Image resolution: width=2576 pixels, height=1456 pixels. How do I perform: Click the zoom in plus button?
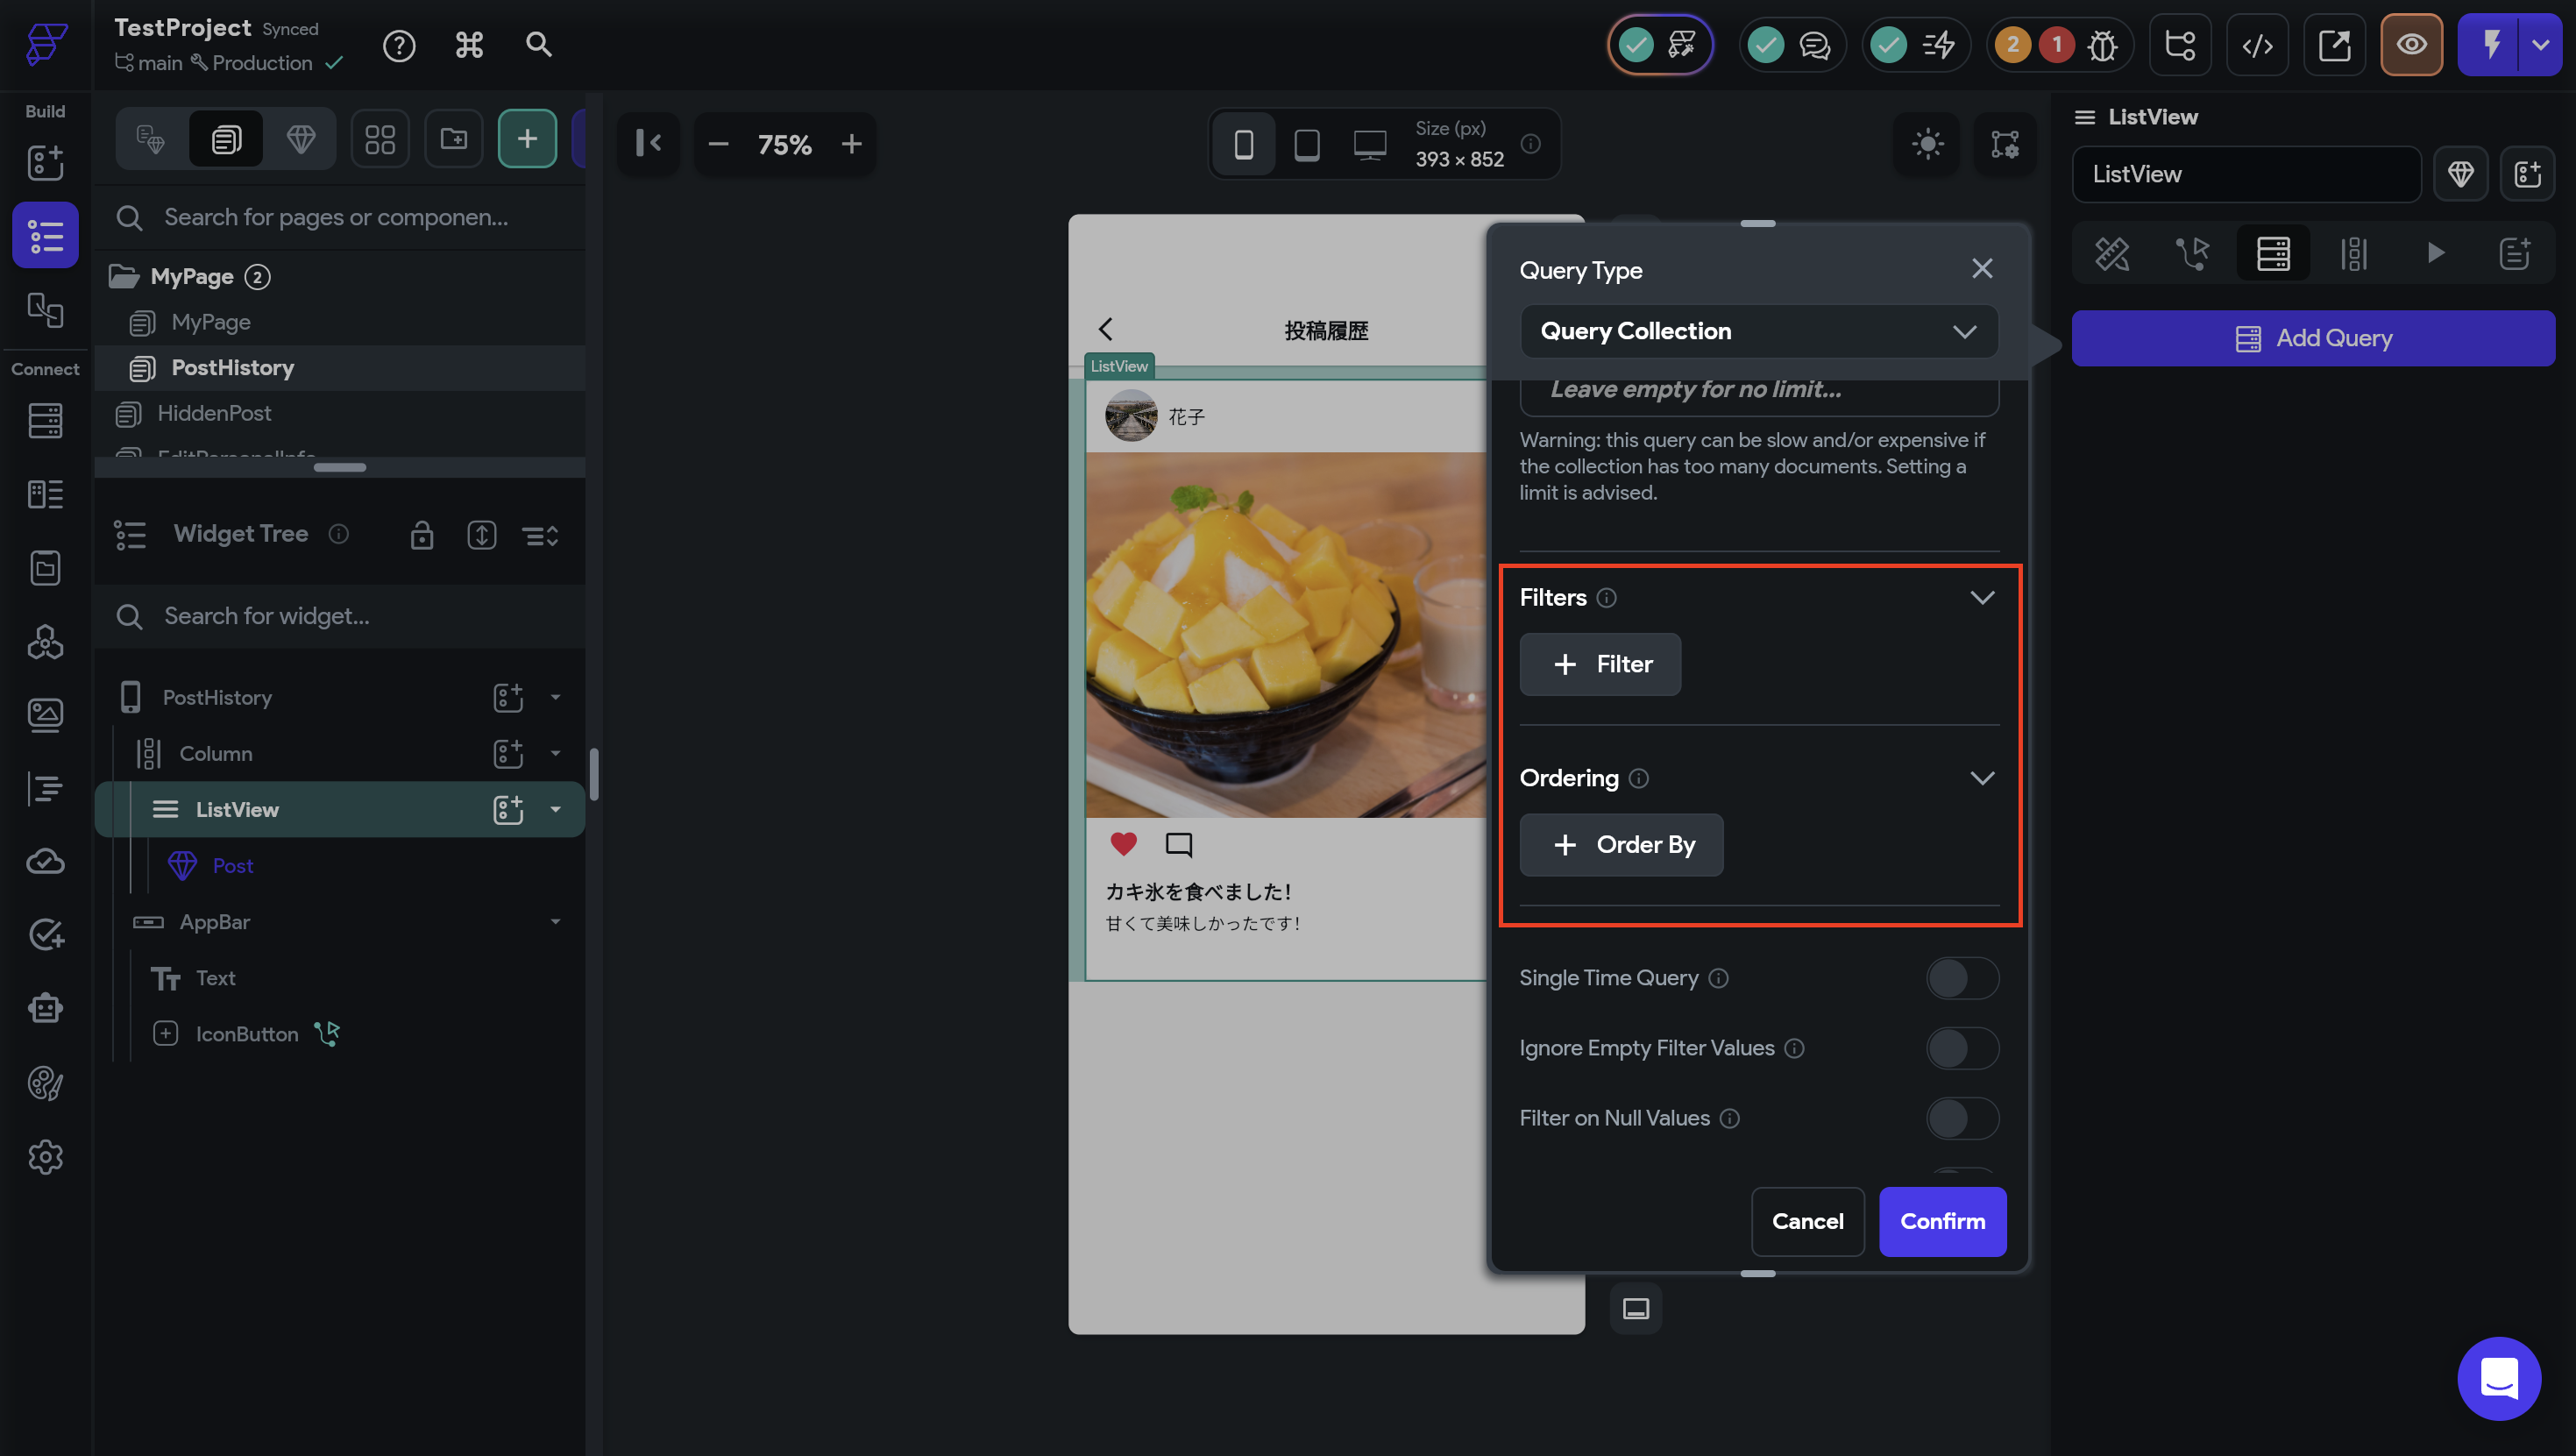(851, 144)
